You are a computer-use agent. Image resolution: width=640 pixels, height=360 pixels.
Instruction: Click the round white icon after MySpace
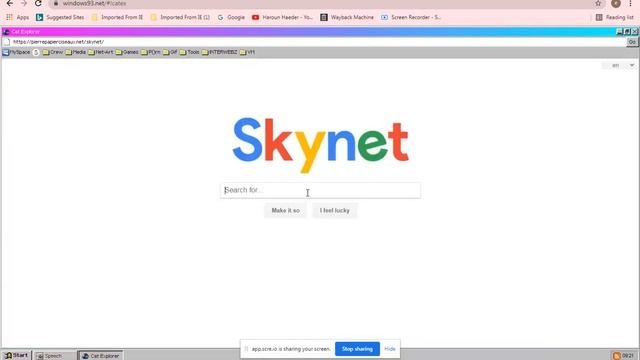tap(36, 52)
